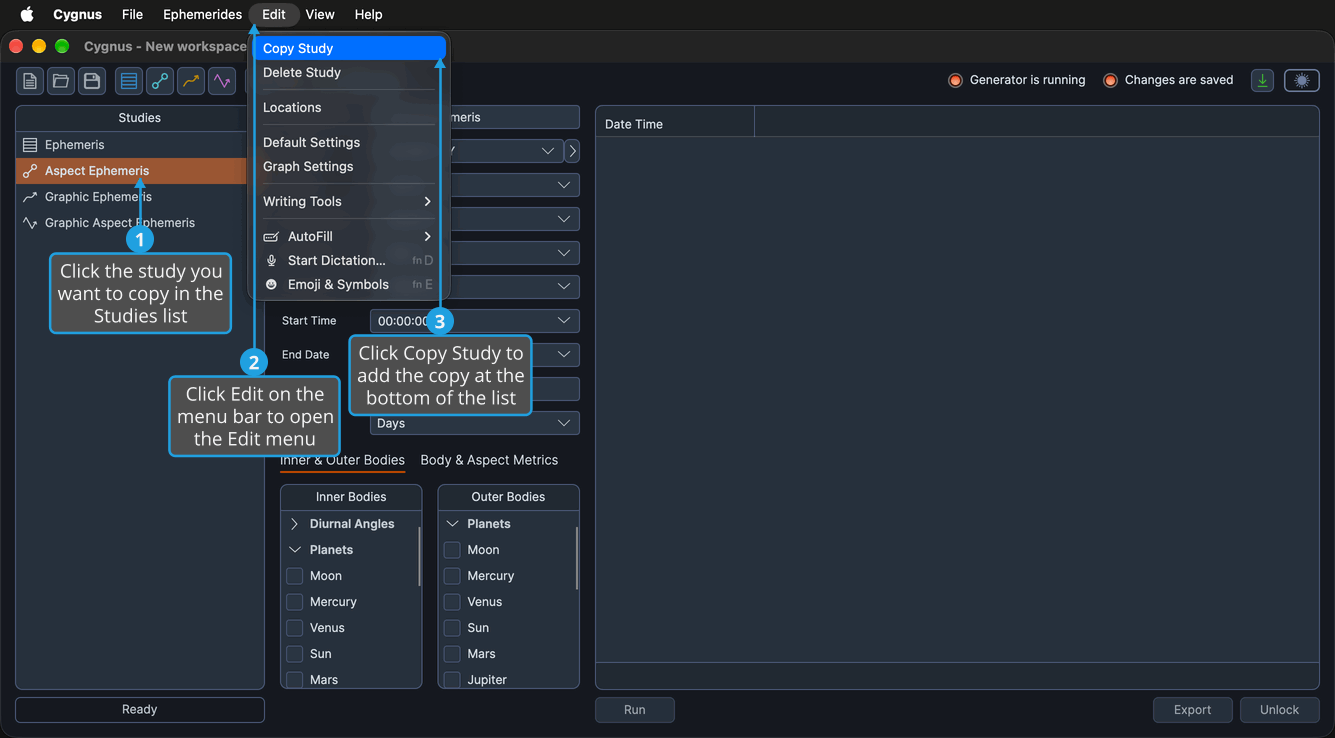1335x738 pixels.
Task: Expand Diurnal Angles in Inner Bodies
Action: tap(295, 524)
